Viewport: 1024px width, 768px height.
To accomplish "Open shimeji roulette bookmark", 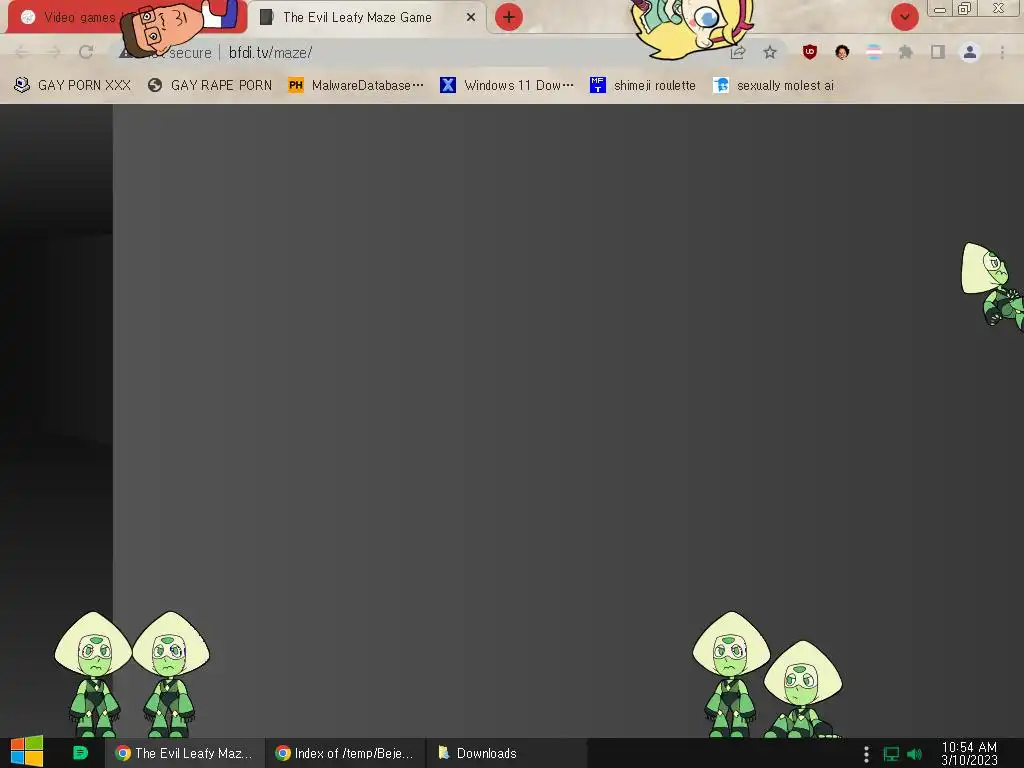I will 643,85.
